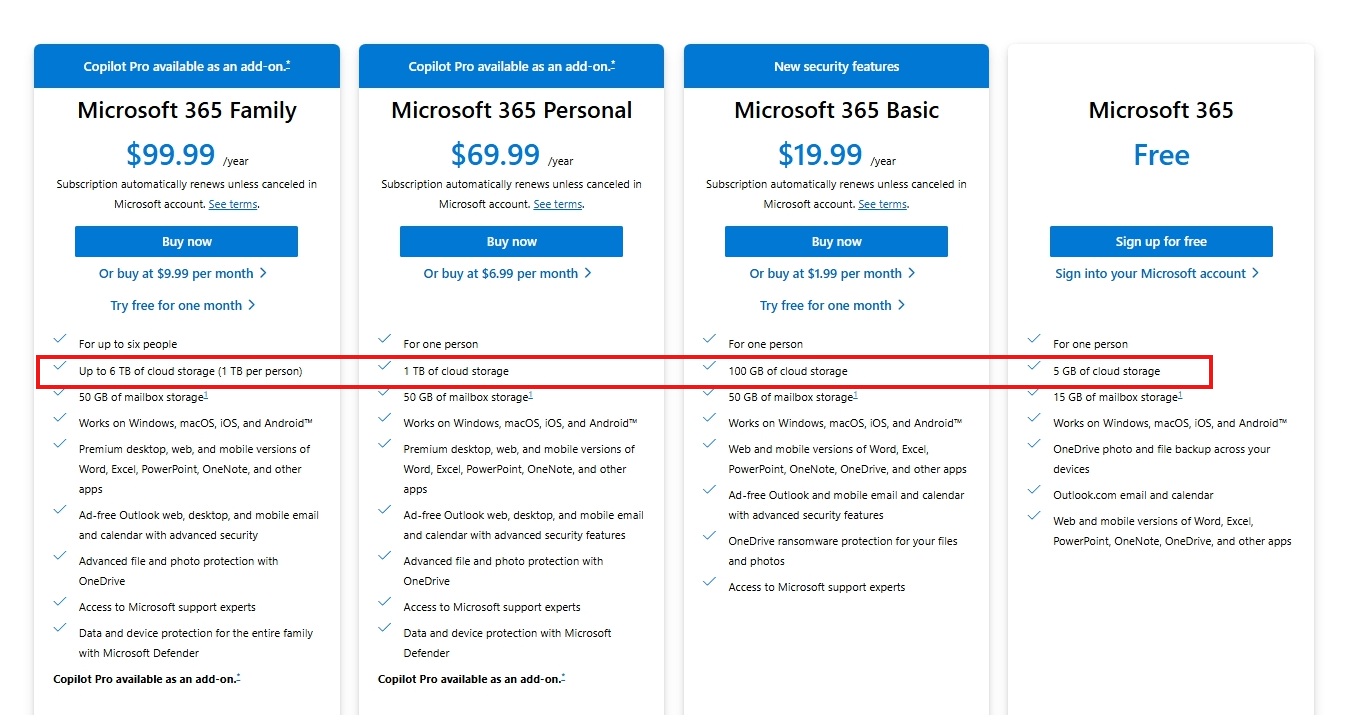This screenshot has height=715, width=1361.
Task: Select Try free for one month under Family
Action: tap(183, 305)
